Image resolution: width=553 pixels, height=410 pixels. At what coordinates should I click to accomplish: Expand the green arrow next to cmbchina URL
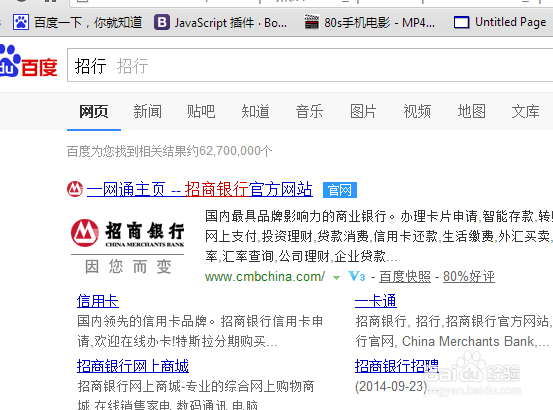coord(336,278)
